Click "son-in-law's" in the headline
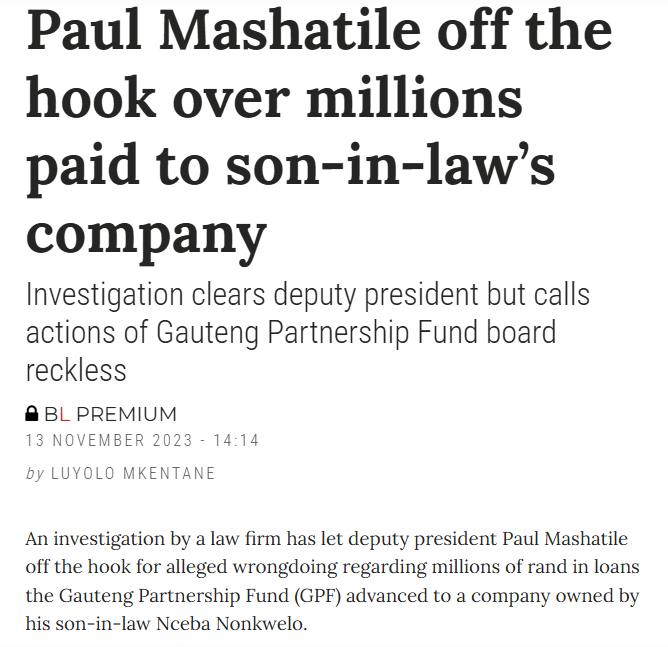This screenshot has width=668, height=647. (390, 166)
